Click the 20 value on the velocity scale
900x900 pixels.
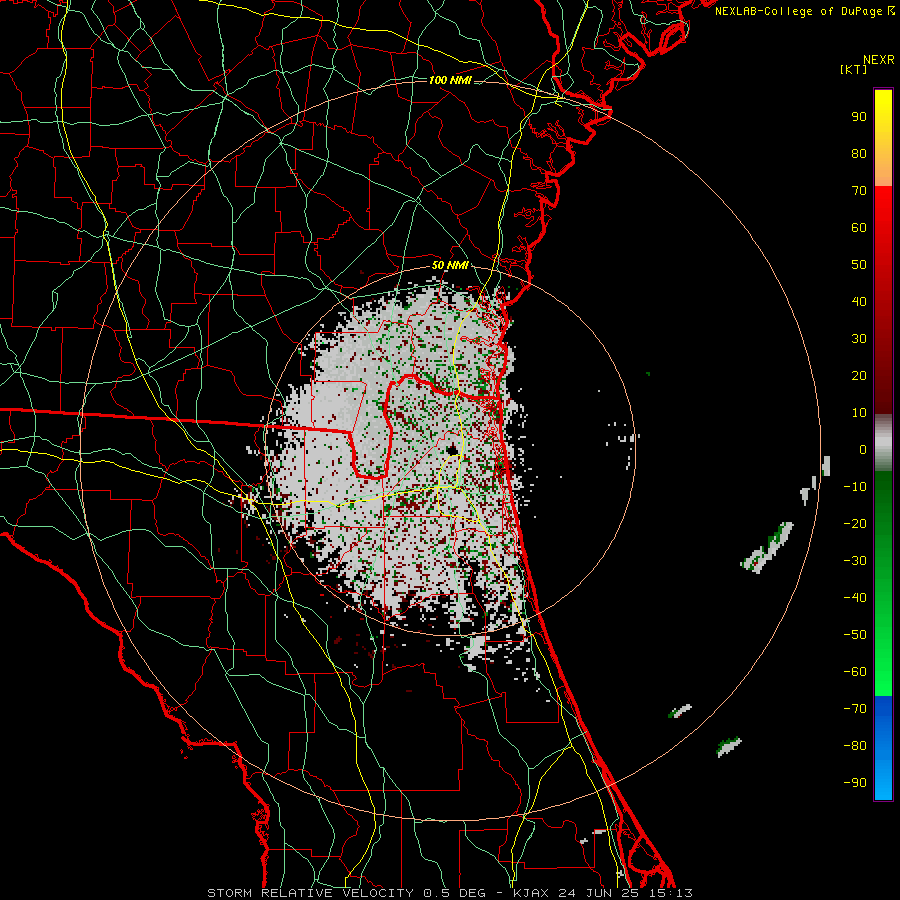(x=859, y=376)
